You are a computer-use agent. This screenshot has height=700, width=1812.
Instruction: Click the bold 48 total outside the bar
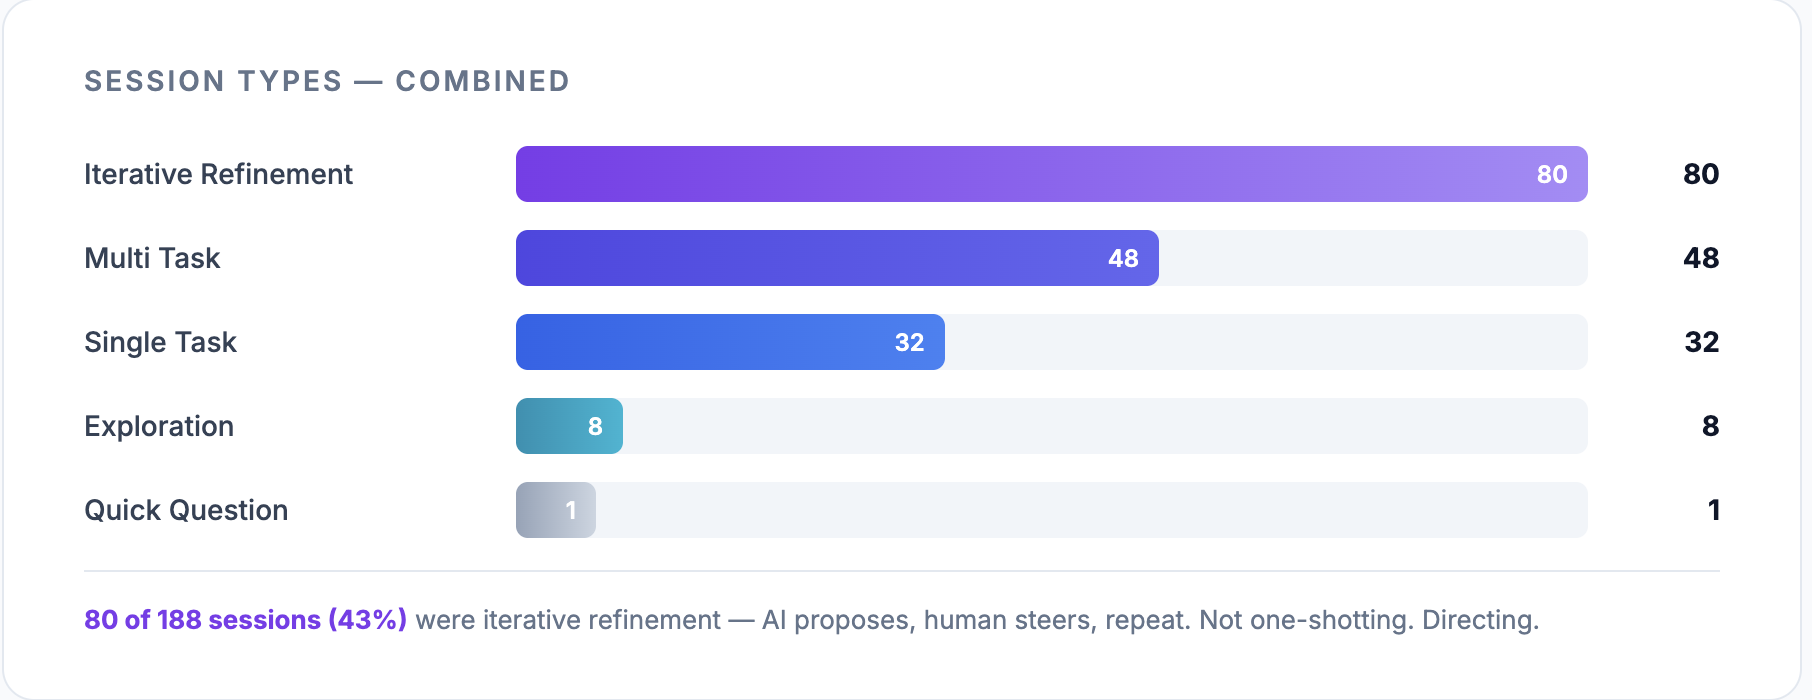coord(1700,258)
